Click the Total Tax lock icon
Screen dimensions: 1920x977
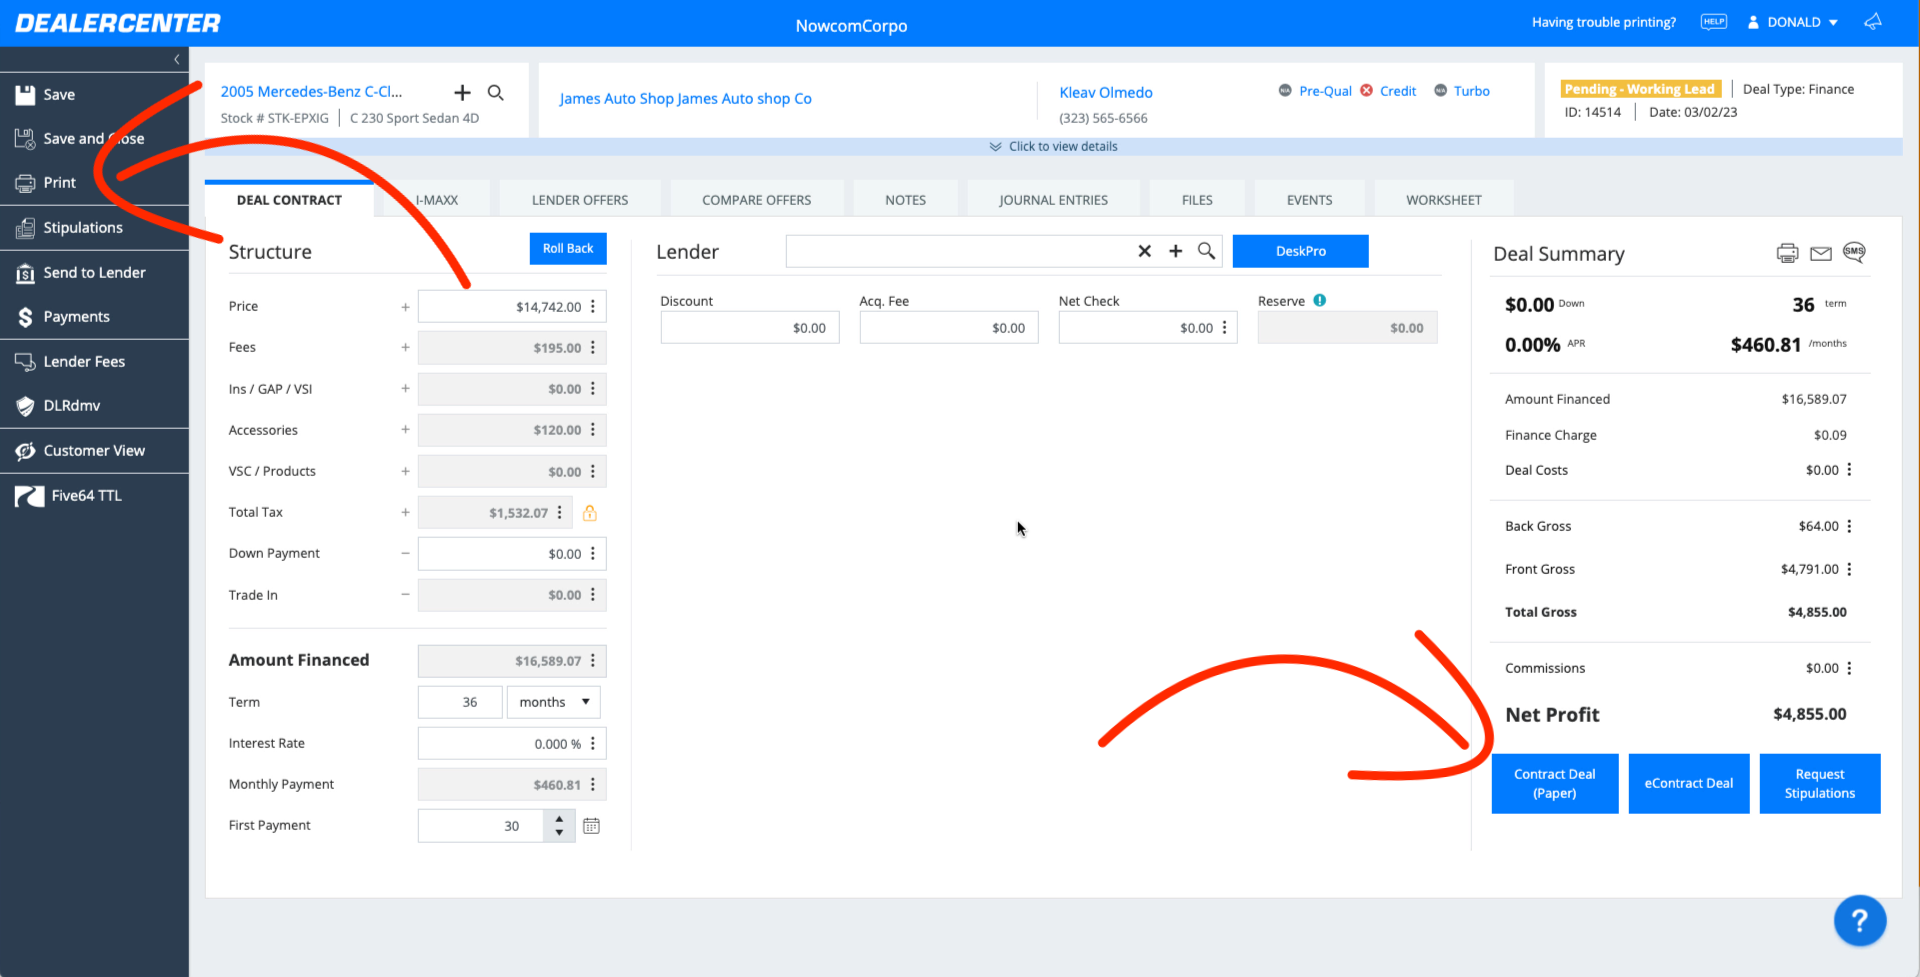[590, 513]
